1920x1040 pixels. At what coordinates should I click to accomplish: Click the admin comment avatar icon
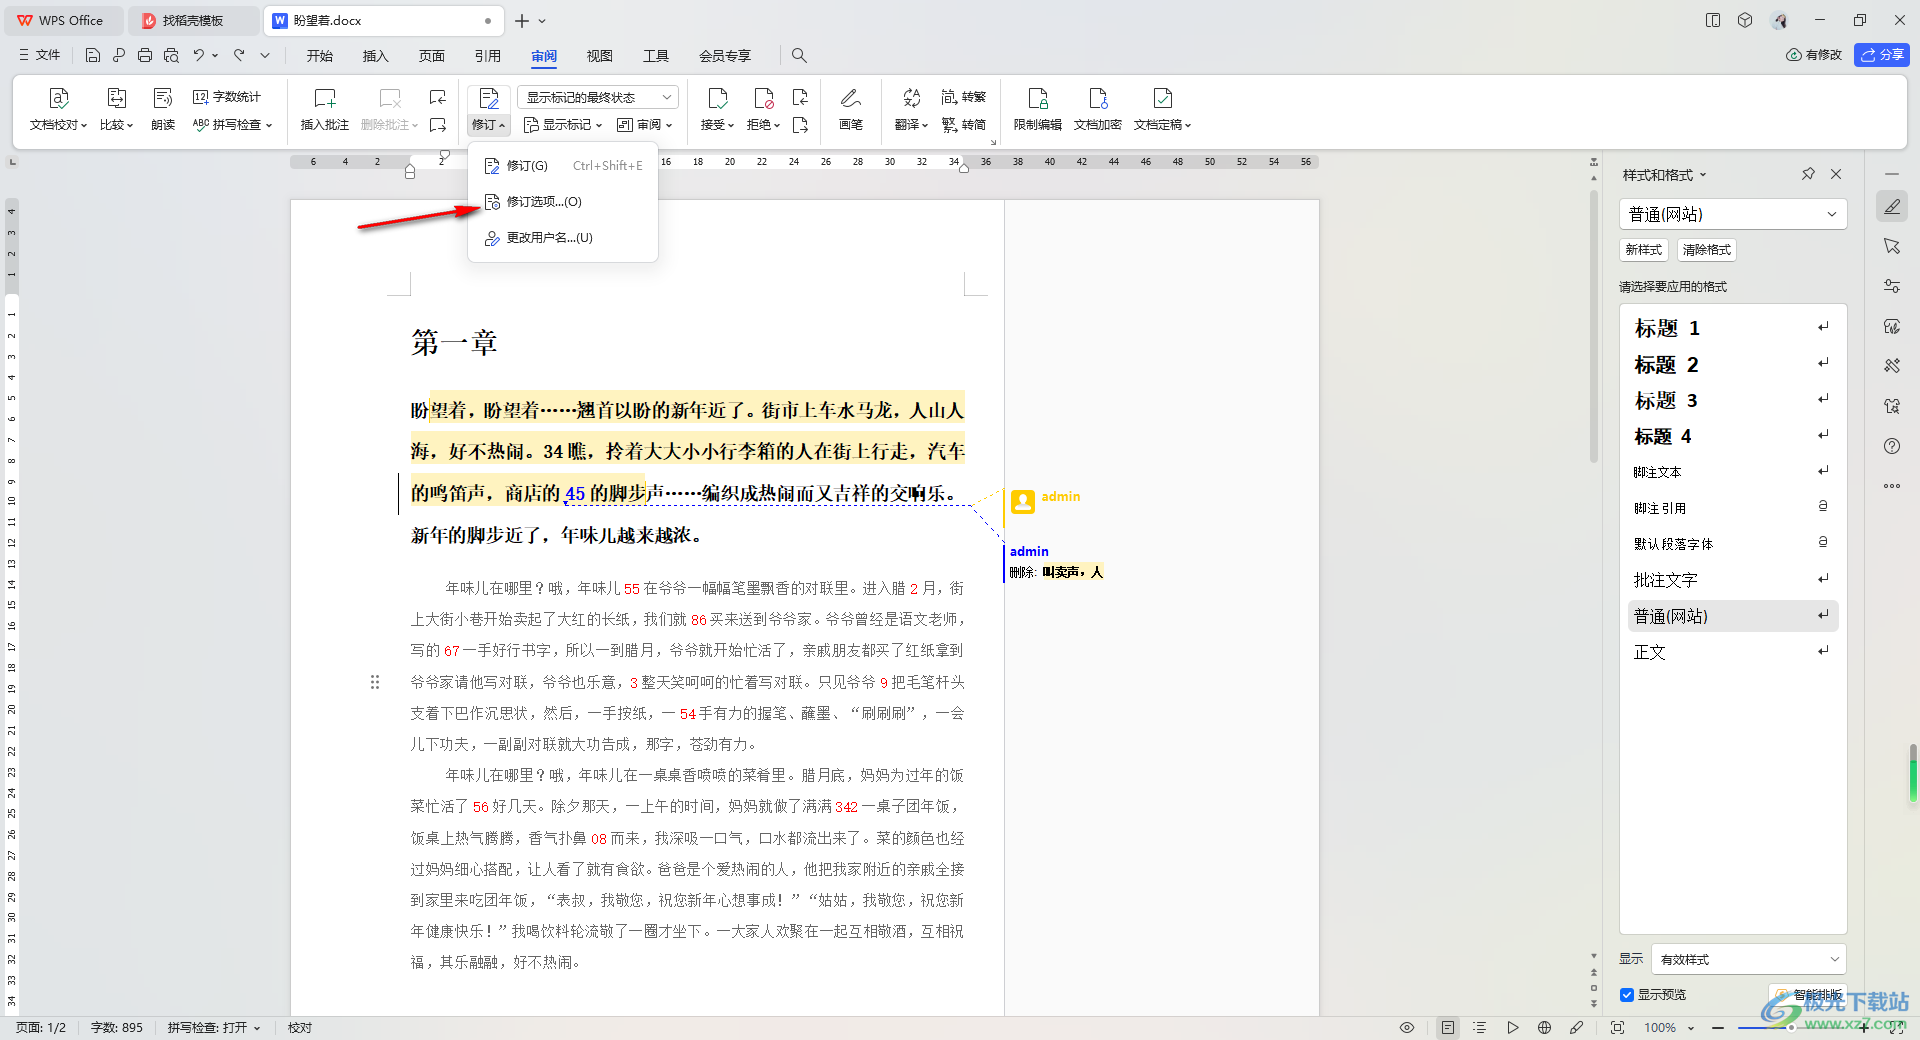point(1022,501)
